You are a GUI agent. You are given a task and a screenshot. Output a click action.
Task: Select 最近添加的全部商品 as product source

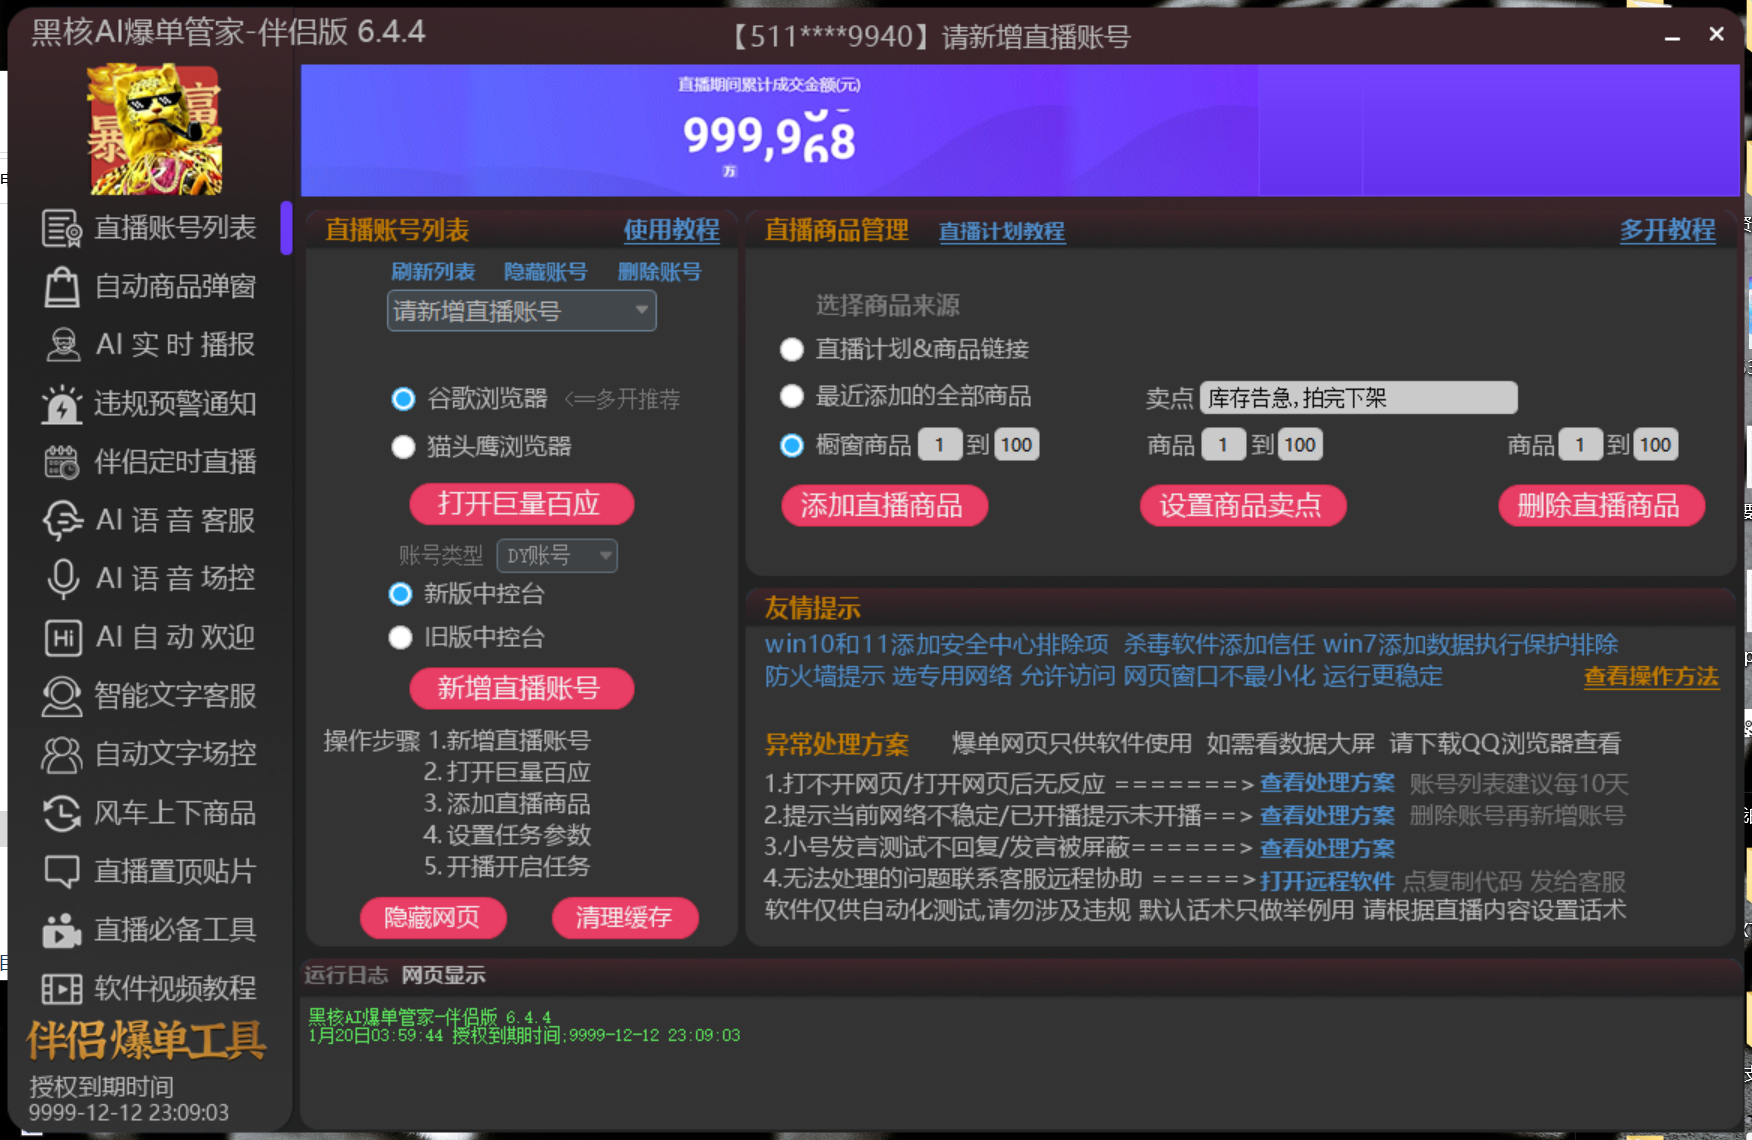(x=791, y=396)
